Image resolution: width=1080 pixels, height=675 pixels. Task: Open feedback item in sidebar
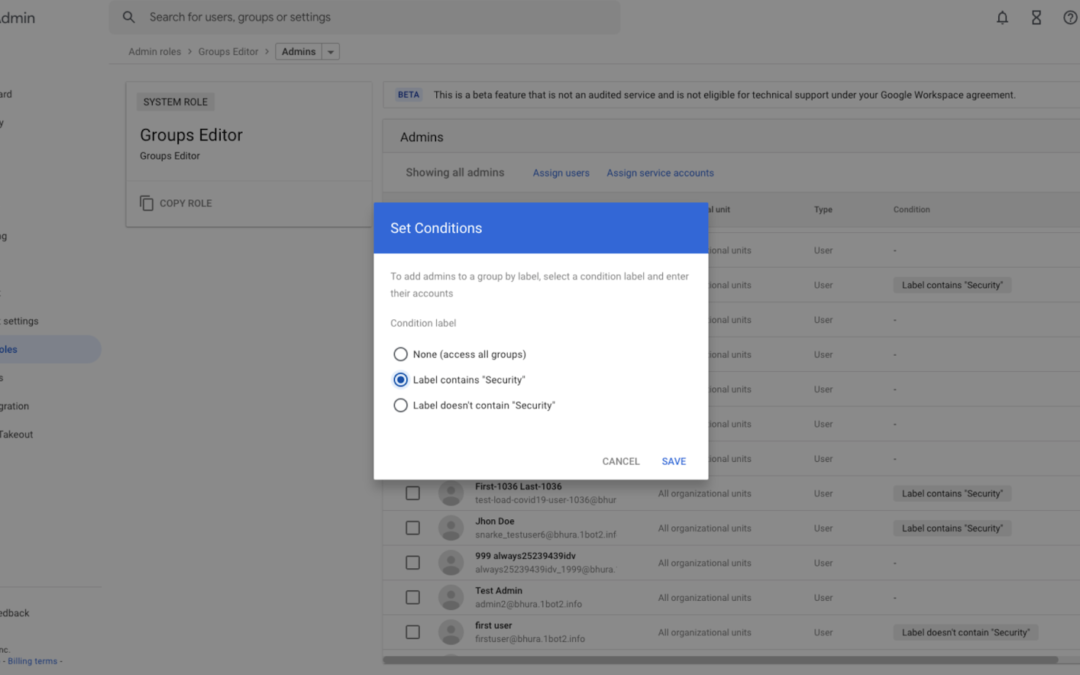(14, 613)
